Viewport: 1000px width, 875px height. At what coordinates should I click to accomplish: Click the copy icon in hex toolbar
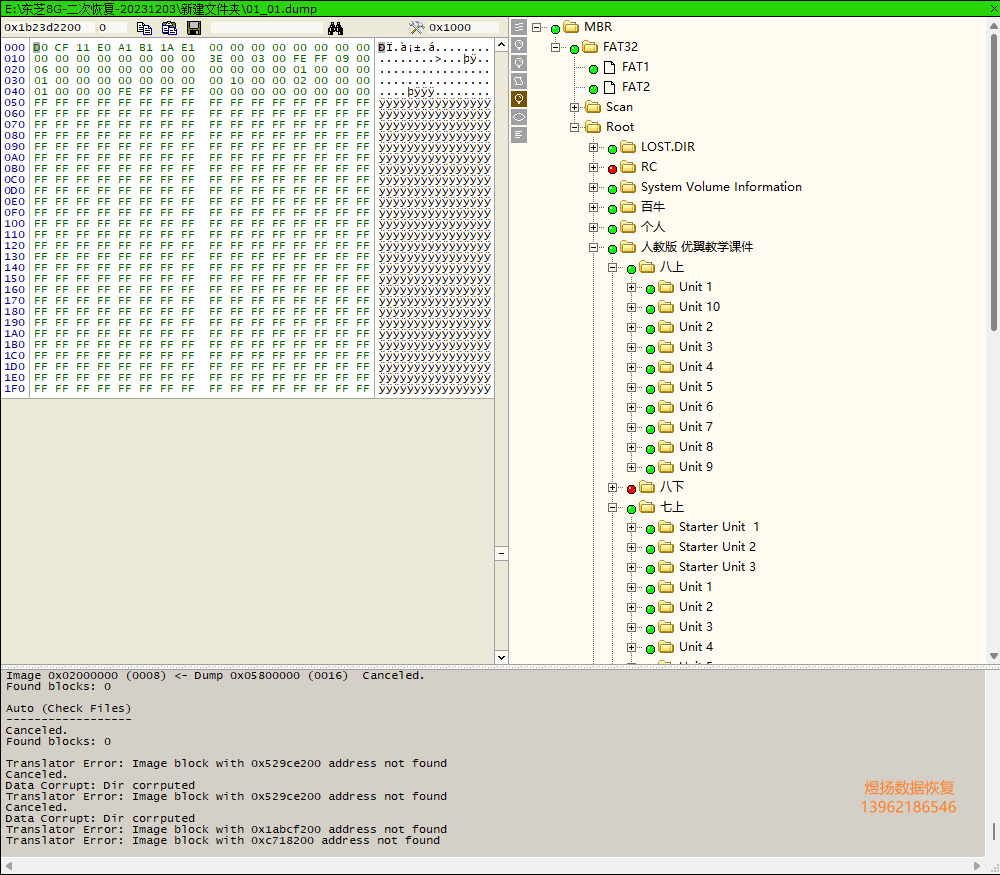point(144,28)
